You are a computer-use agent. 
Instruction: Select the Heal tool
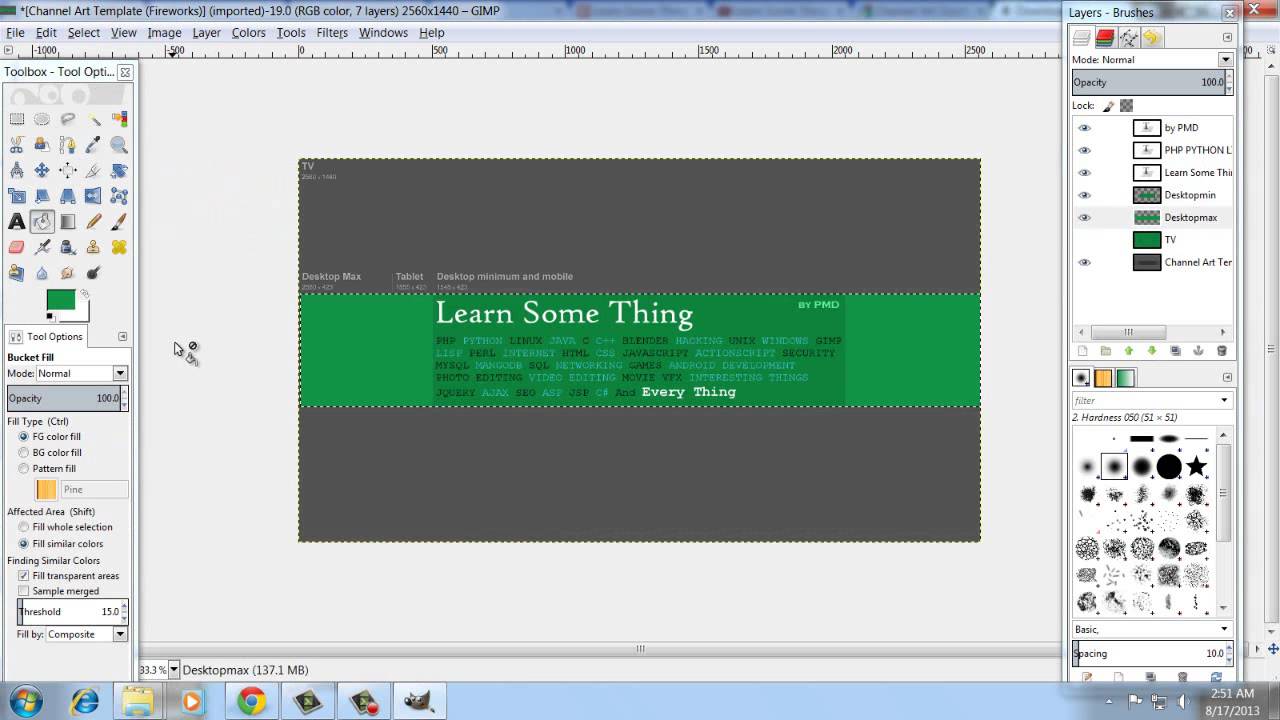[x=119, y=247]
